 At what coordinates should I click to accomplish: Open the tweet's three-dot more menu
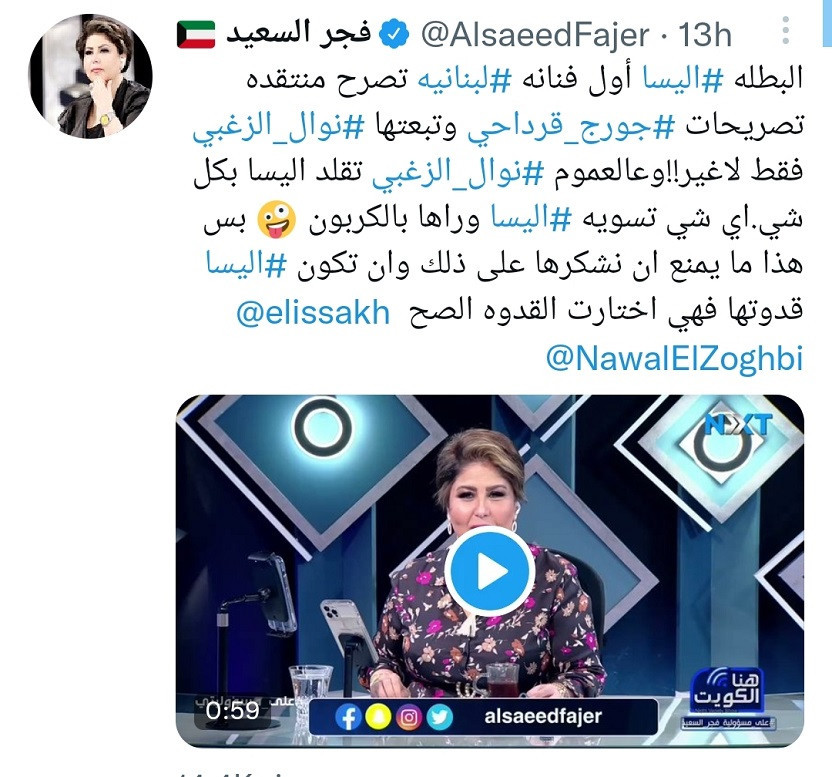point(785,30)
